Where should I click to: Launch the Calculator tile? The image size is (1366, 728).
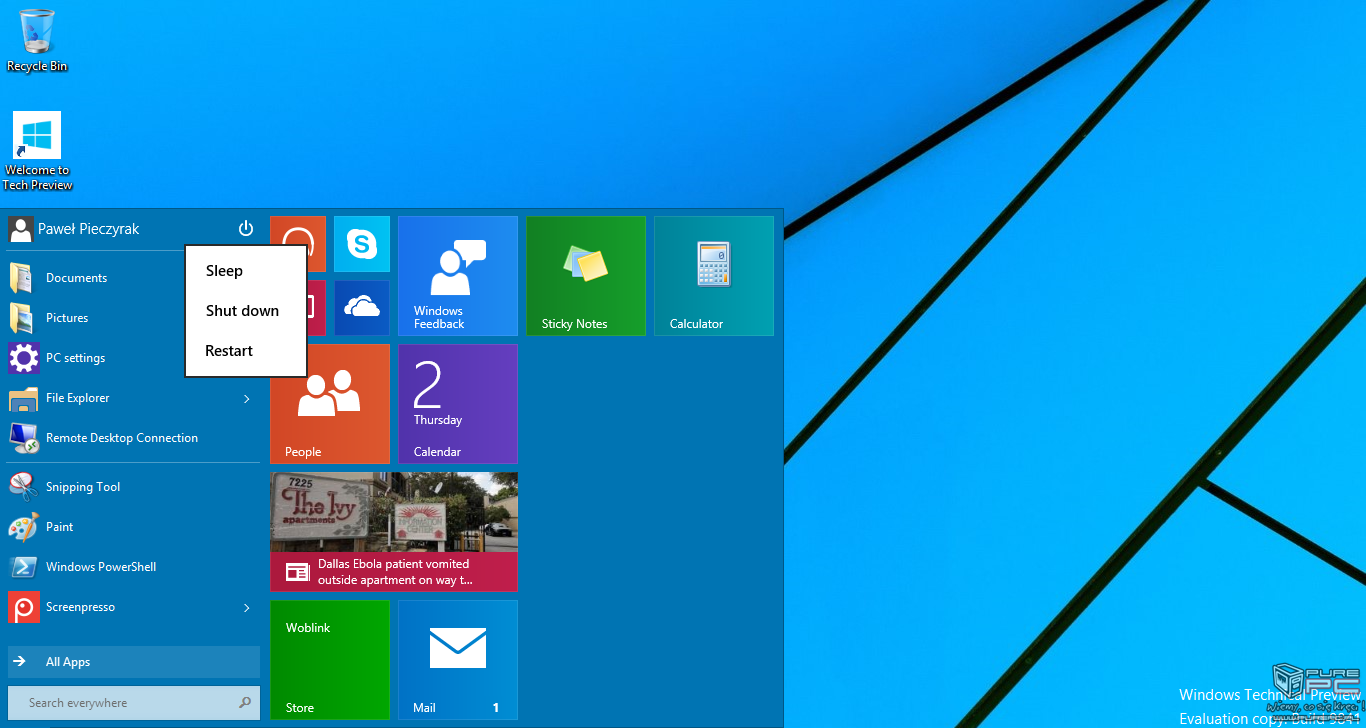(x=713, y=276)
